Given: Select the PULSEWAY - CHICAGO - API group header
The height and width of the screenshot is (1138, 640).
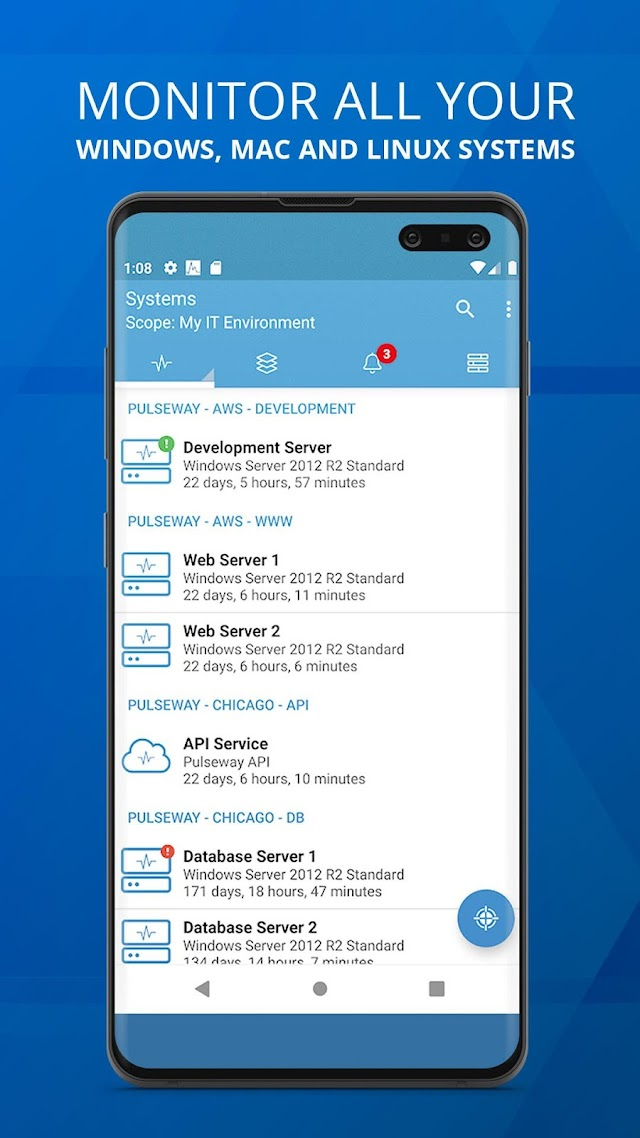Looking at the screenshot, I should coord(218,705).
